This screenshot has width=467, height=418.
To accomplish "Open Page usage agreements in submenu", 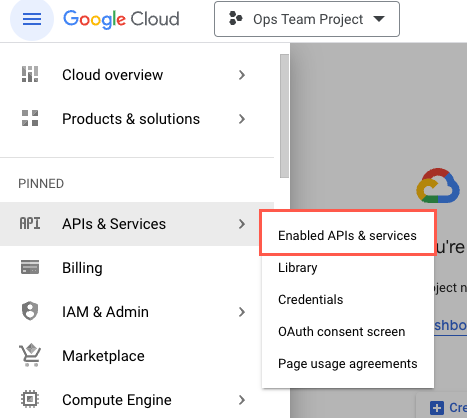I will (348, 364).
